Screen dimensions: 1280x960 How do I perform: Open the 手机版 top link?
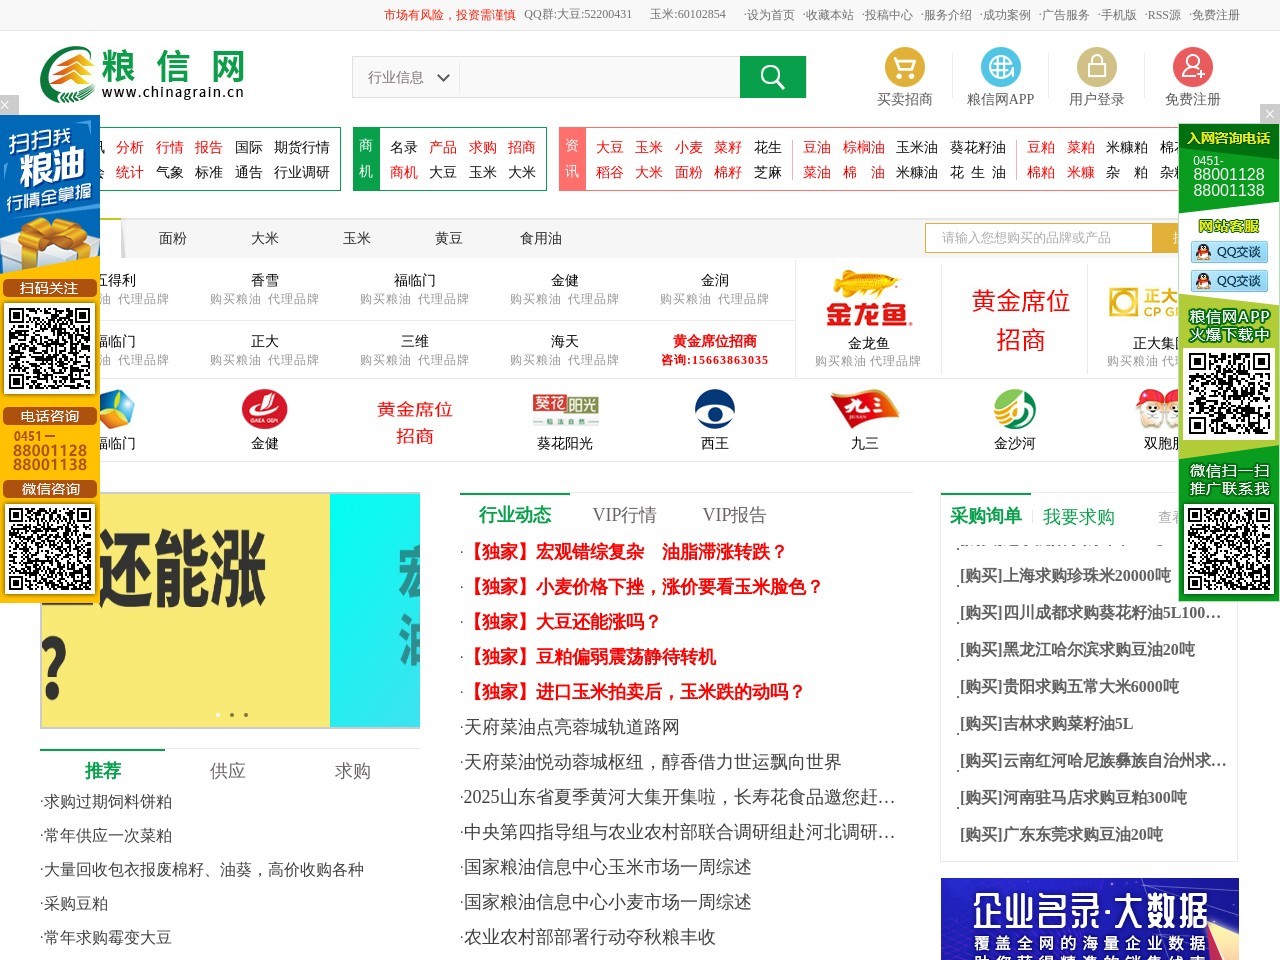pyautogui.click(x=1117, y=15)
